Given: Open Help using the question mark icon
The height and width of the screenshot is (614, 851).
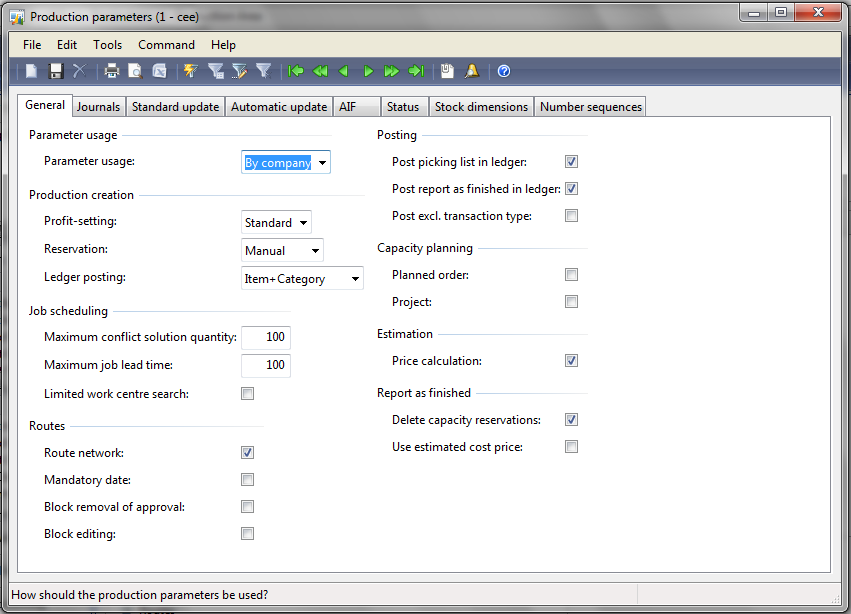Looking at the screenshot, I should pyautogui.click(x=502, y=71).
